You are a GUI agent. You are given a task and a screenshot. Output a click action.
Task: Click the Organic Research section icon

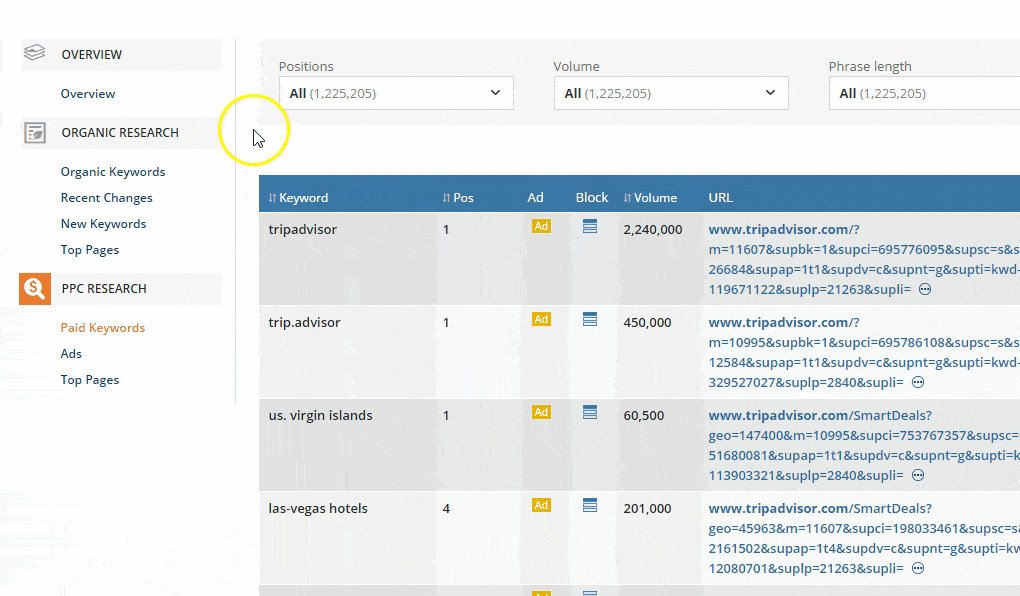tap(34, 133)
